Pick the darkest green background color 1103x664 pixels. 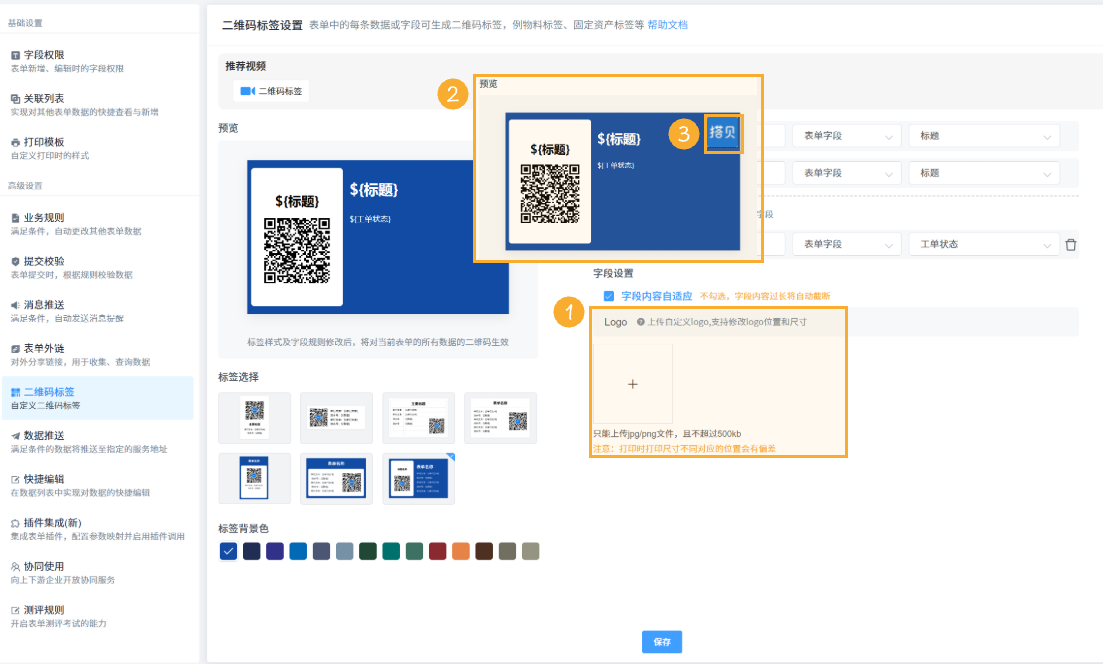[x=368, y=551]
